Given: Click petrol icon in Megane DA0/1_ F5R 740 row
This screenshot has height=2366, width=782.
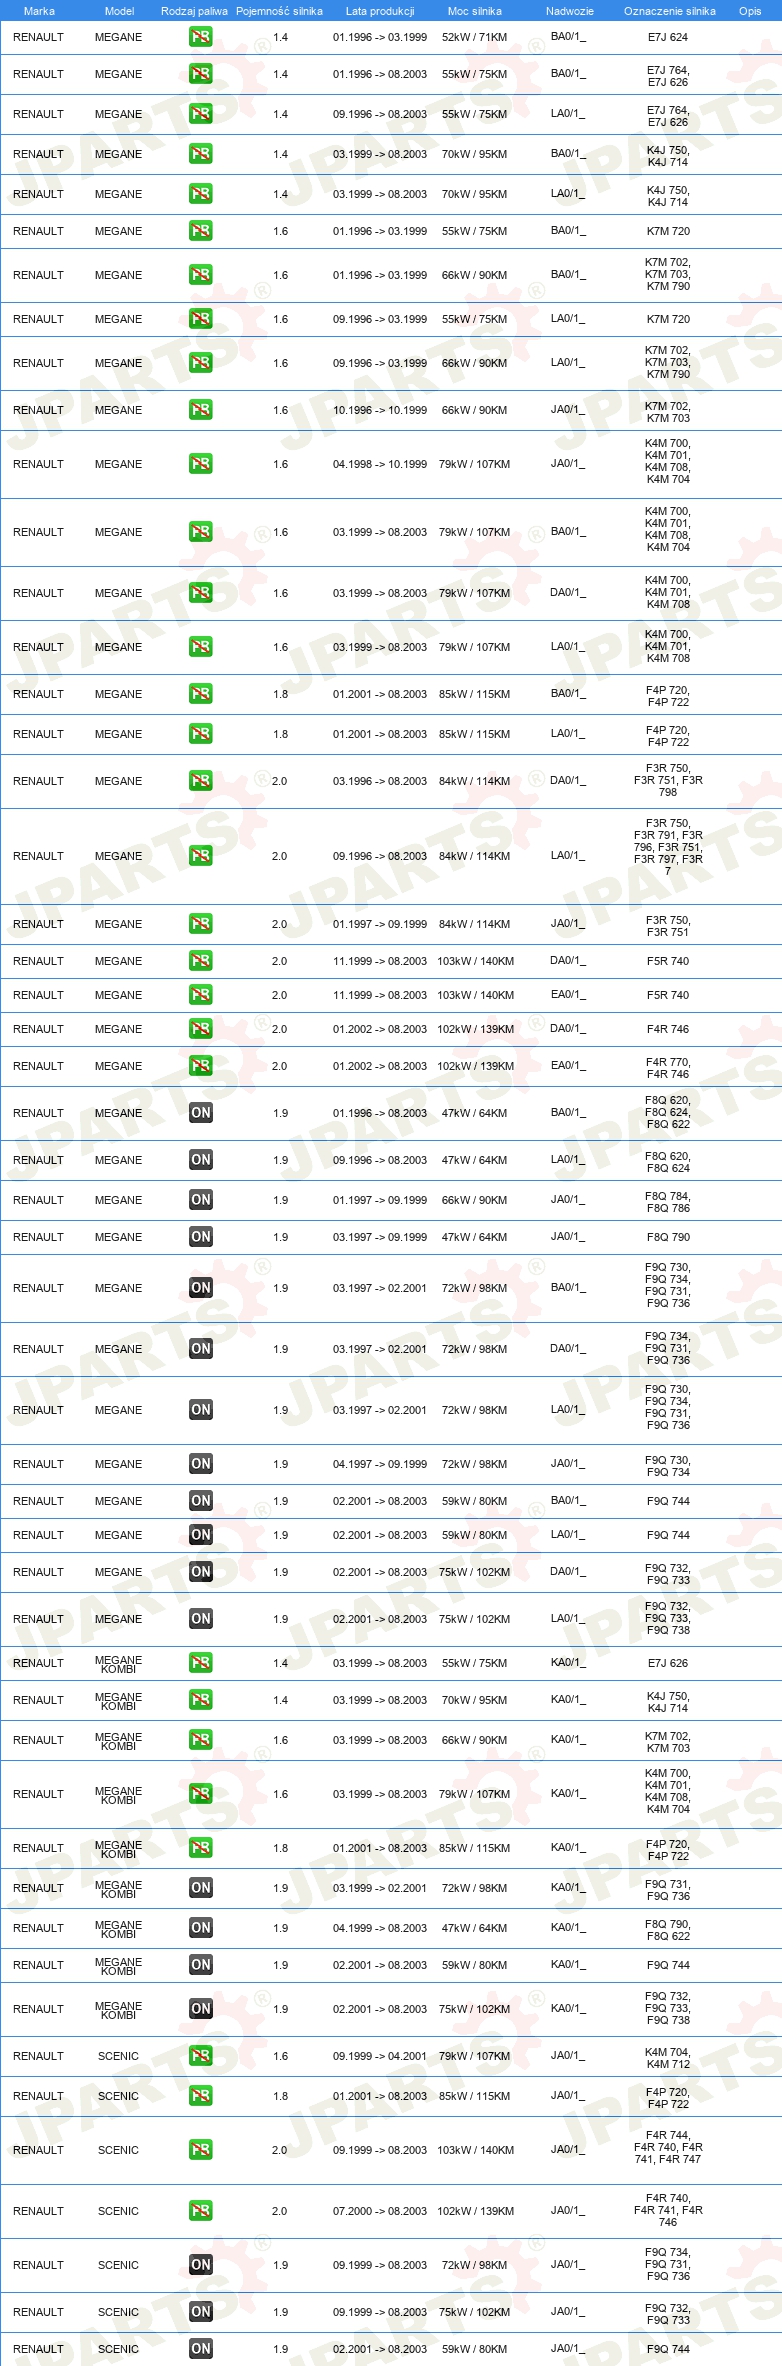Looking at the screenshot, I should click(x=200, y=961).
